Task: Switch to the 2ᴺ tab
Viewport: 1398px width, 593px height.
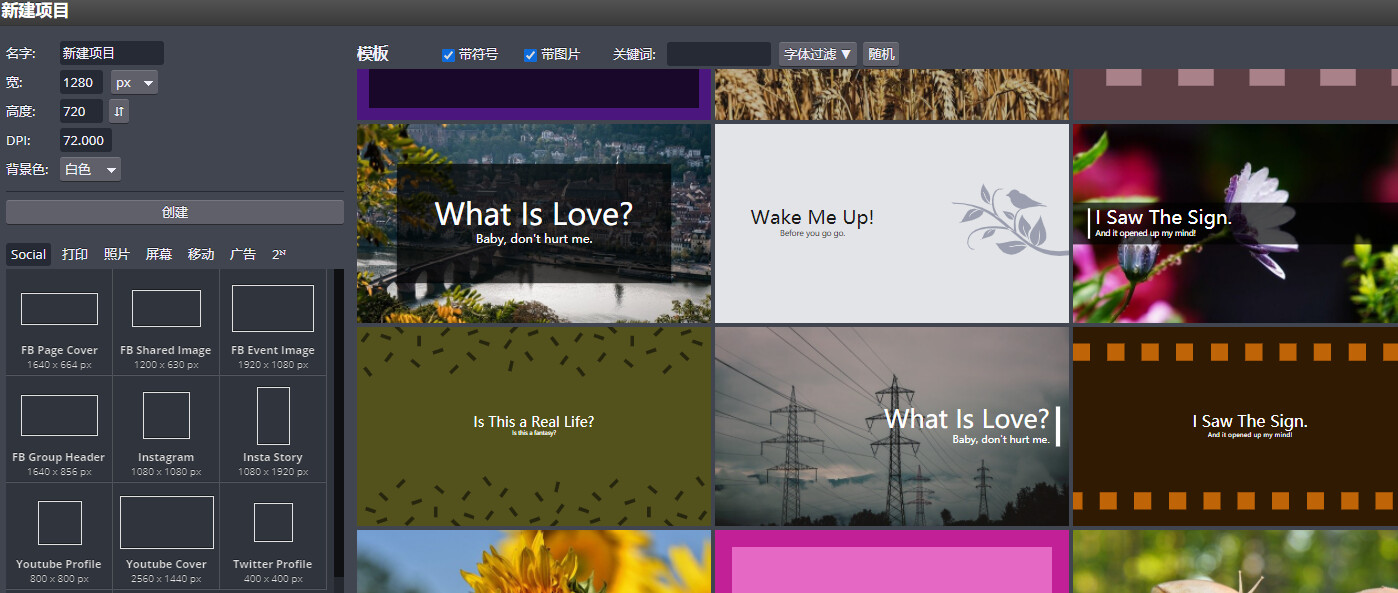Action: click(x=279, y=254)
